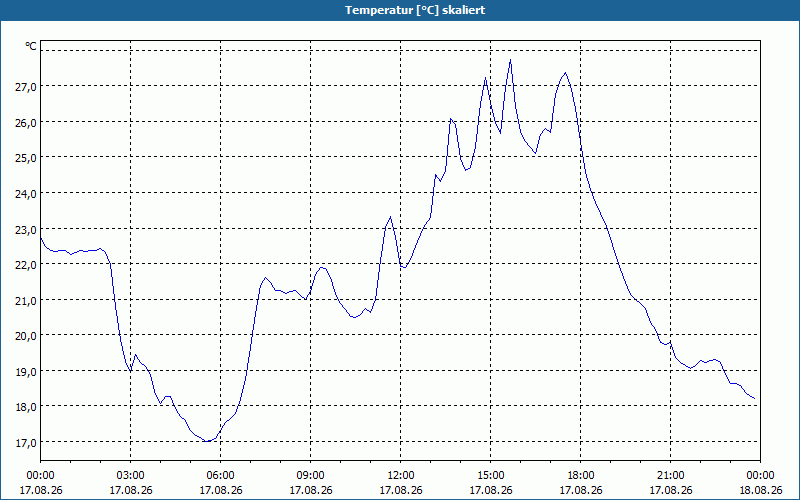The height and width of the screenshot is (500, 800).
Task: Select the 22,0 y-axis tick label
Action: coord(26,265)
